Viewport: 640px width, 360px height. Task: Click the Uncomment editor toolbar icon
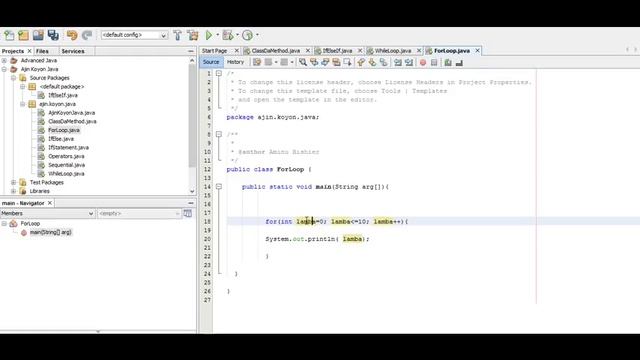pyautogui.click(x=459, y=62)
